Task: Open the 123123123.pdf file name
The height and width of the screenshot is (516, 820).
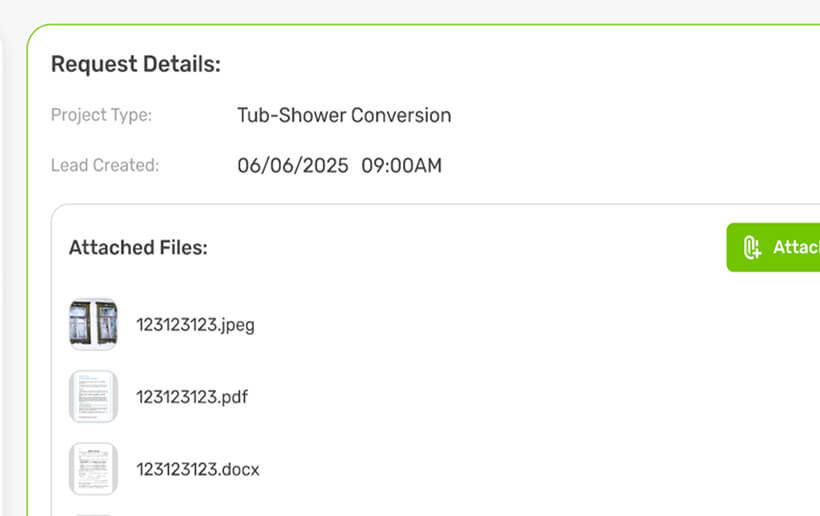Action: pyautogui.click(x=192, y=397)
